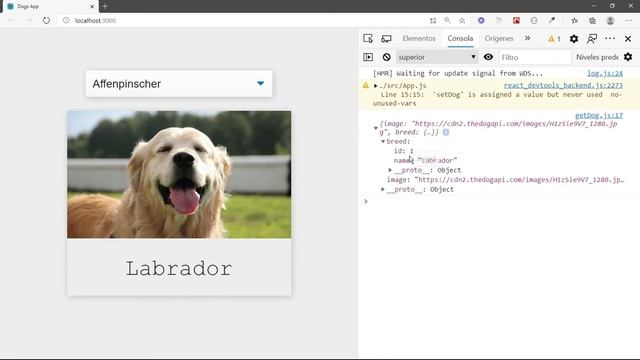Open the Collections icon

[592, 20]
